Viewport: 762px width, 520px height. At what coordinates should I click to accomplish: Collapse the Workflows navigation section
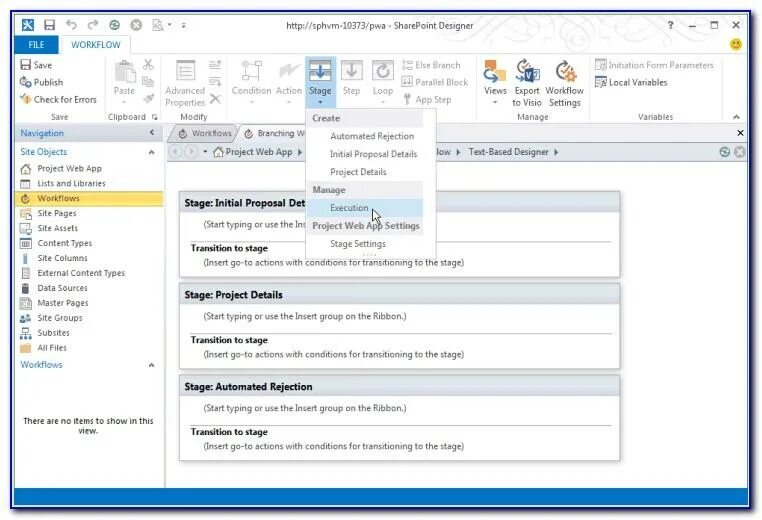point(151,365)
